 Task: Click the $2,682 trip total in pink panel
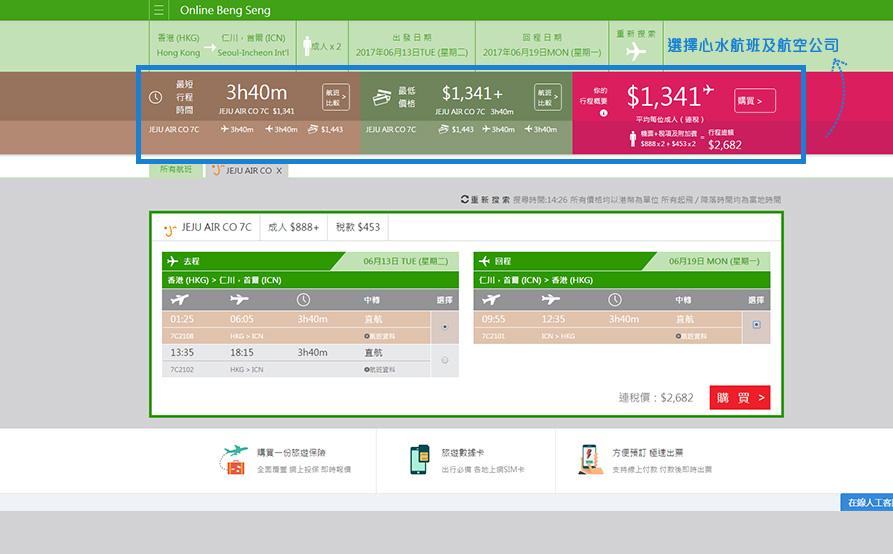click(x=725, y=145)
